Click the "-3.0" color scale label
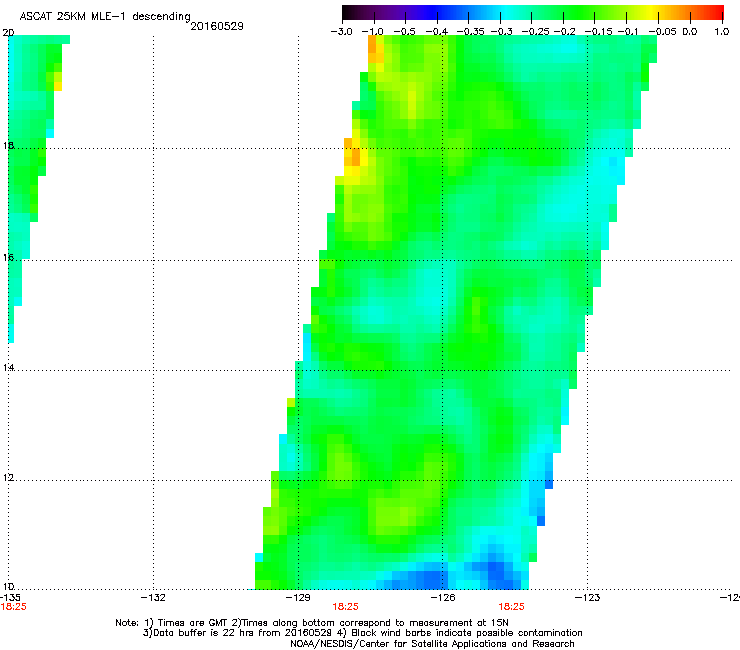Image resolution: width=740 pixels, height=650 pixels. 341,32
